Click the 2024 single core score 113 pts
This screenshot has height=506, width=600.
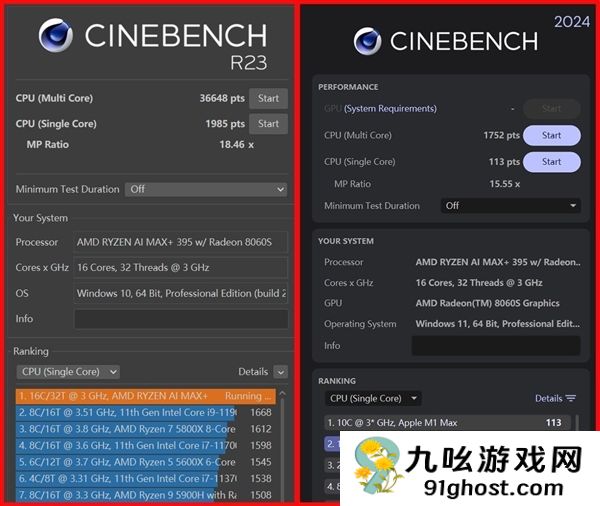coord(504,162)
